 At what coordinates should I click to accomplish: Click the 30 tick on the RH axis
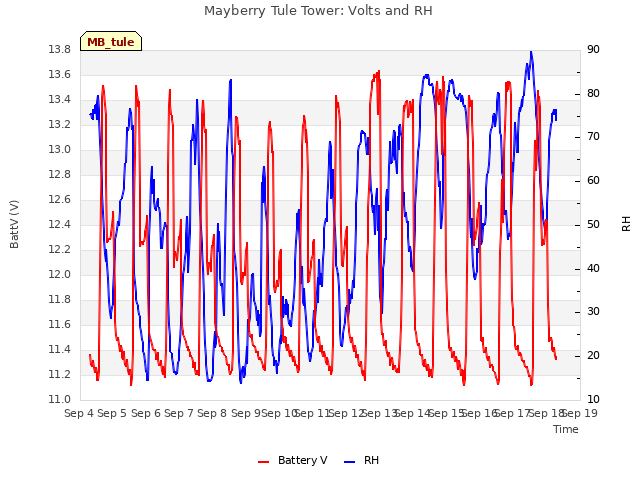[x=593, y=312]
